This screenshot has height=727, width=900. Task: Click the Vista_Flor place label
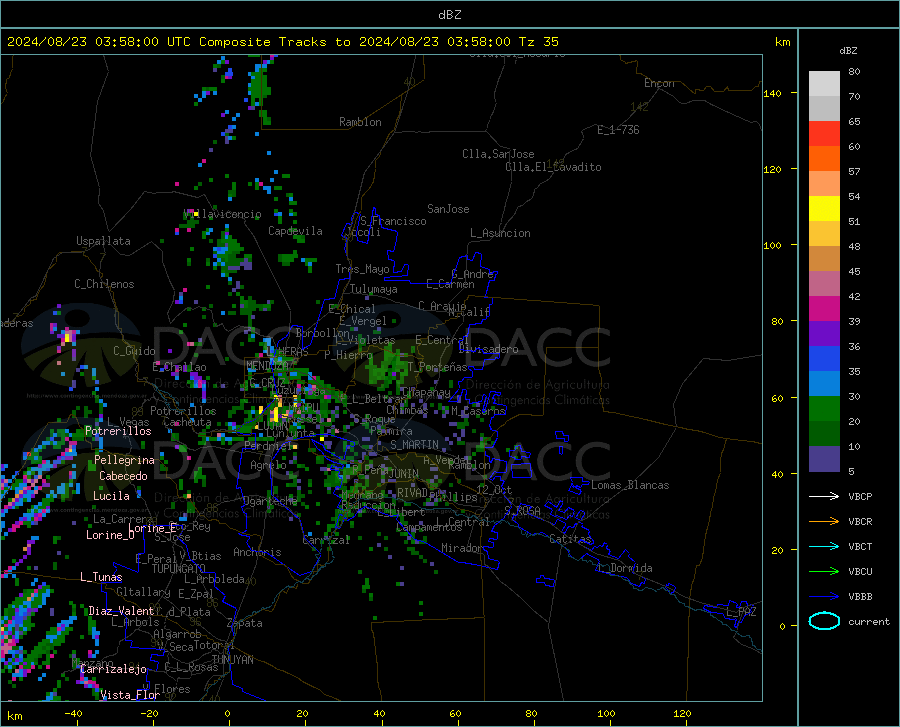[130, 695]
